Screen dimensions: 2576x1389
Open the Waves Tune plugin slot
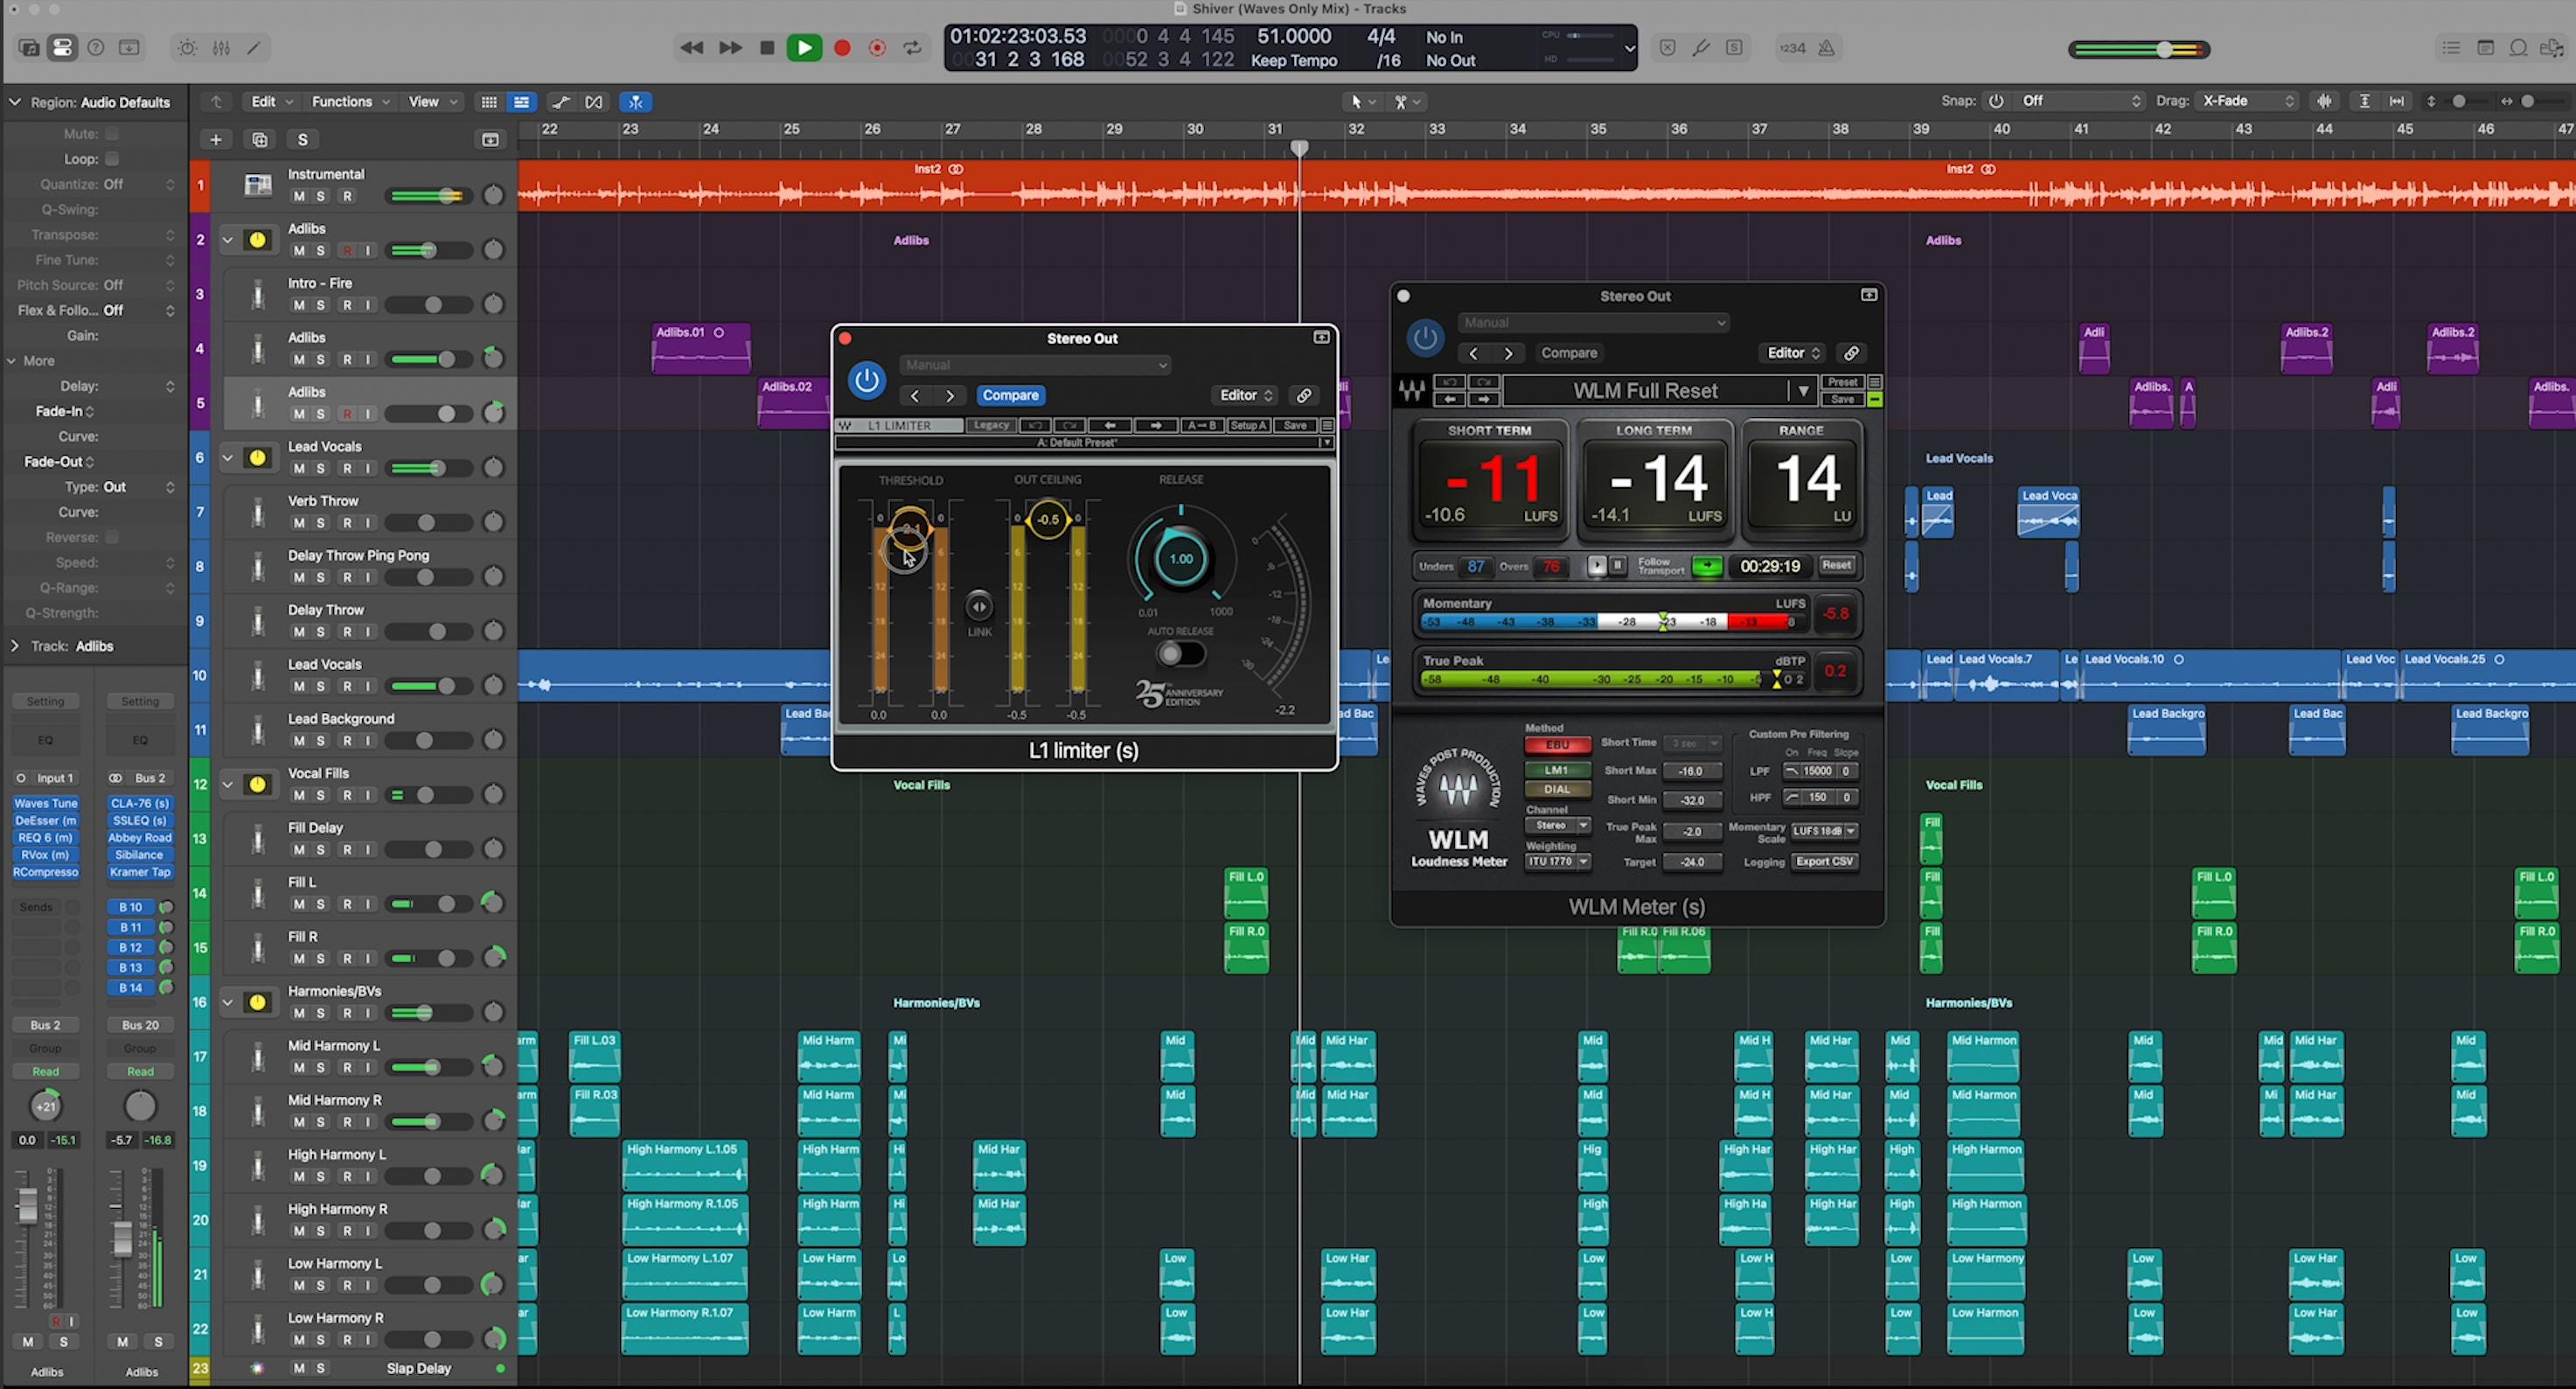pyautogui.click(x=45, y=803)
